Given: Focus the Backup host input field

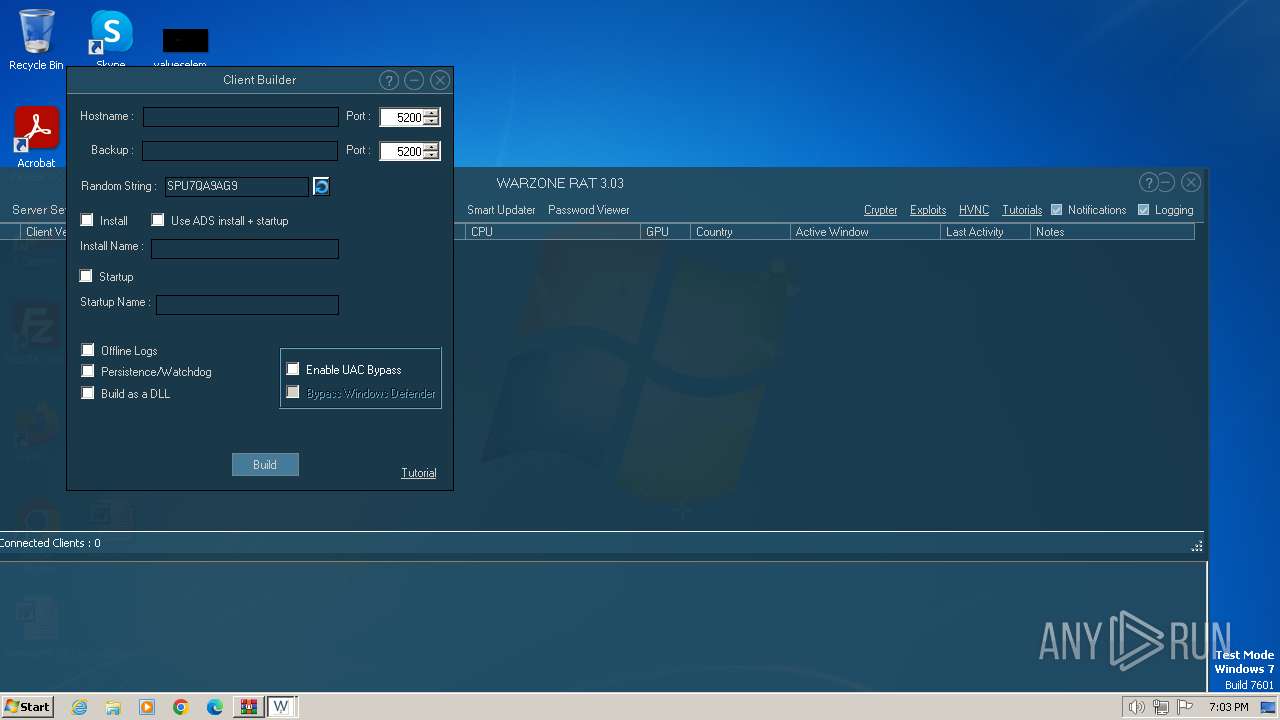Looking at the screenshot, I should pyautogui.click(x=240, y=151).
